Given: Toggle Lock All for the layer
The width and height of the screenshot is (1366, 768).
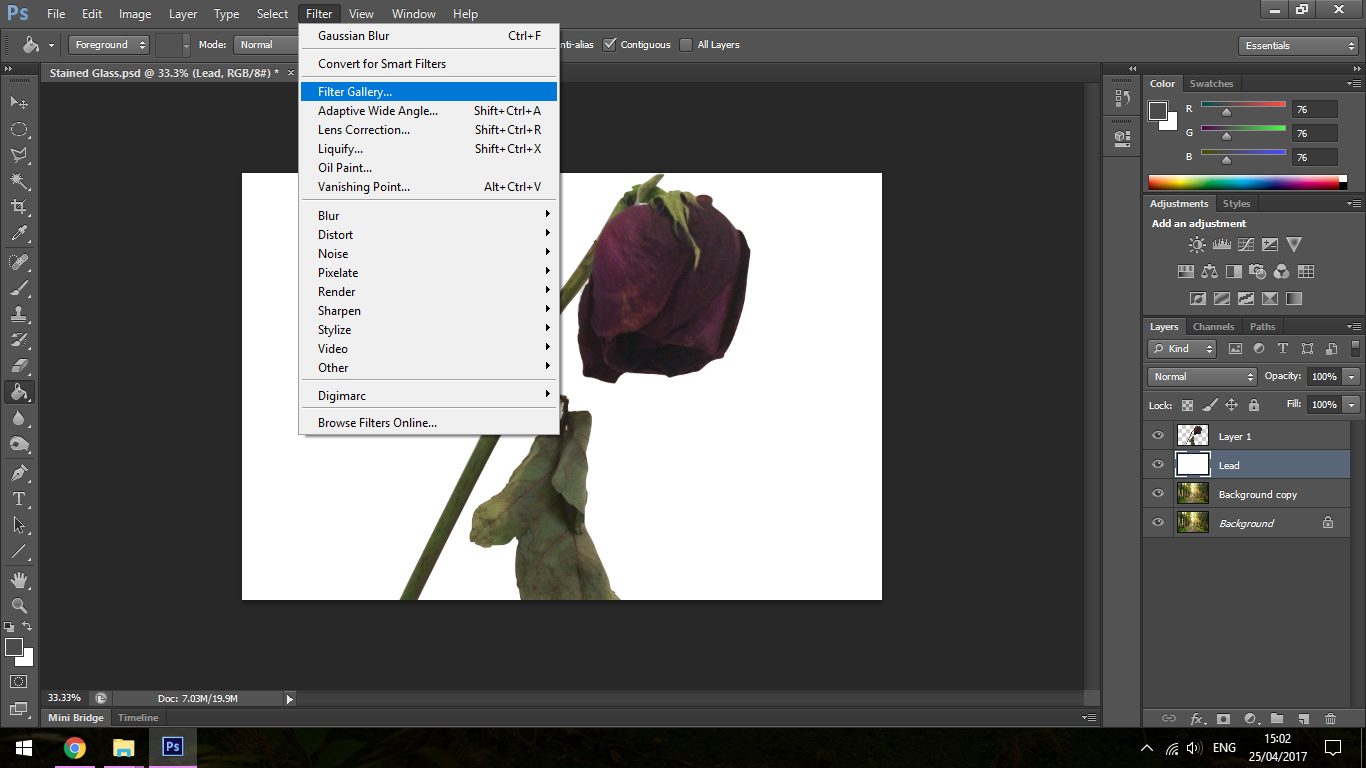Looking at the screenshot, I should coord(1253,405).
